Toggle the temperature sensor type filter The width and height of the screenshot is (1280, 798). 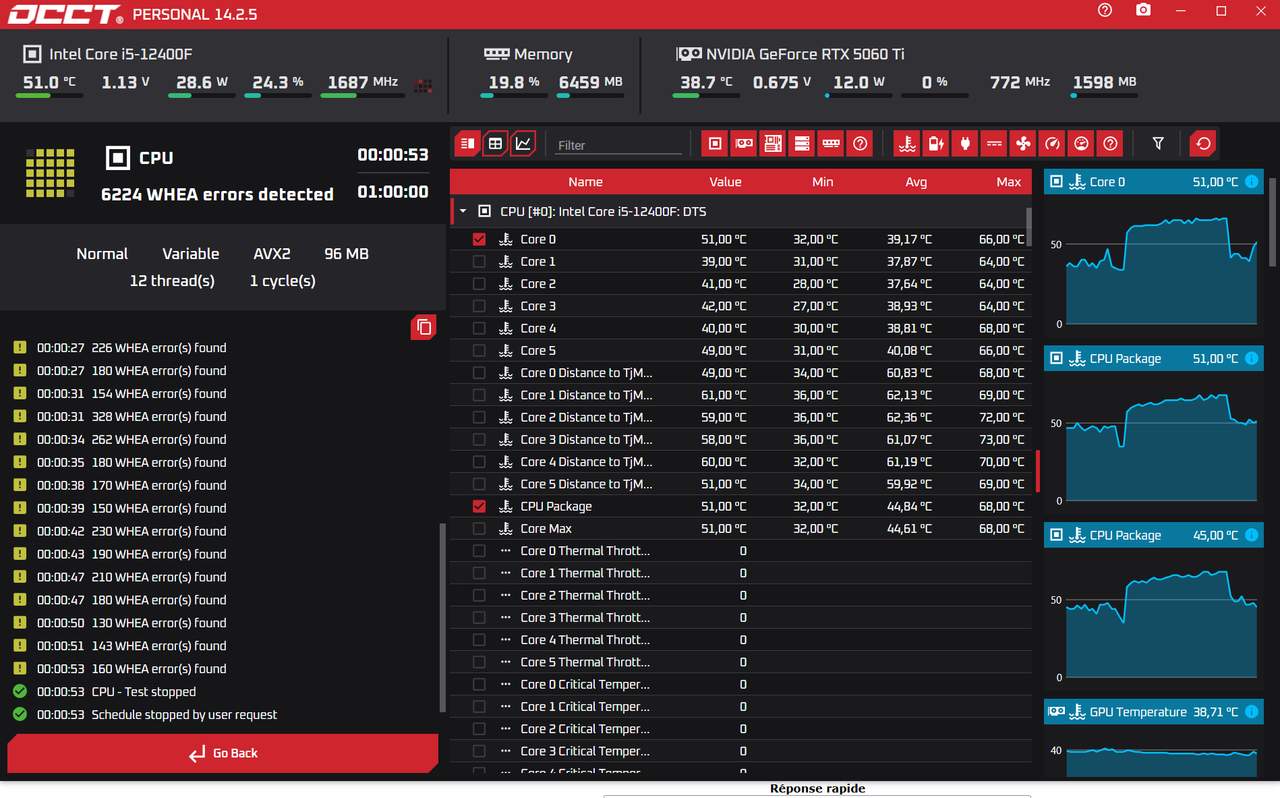point(906,144)
